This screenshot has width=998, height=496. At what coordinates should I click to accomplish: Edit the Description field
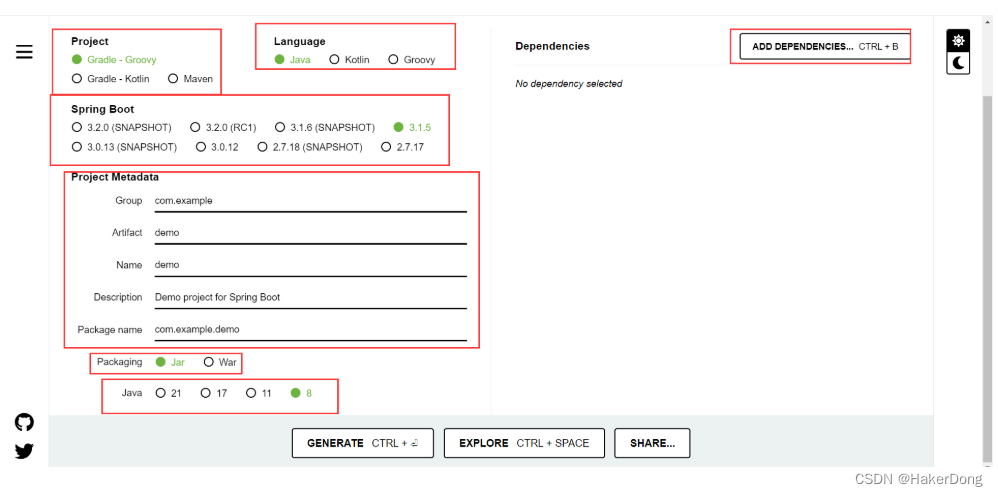click(x=311, y=297)
